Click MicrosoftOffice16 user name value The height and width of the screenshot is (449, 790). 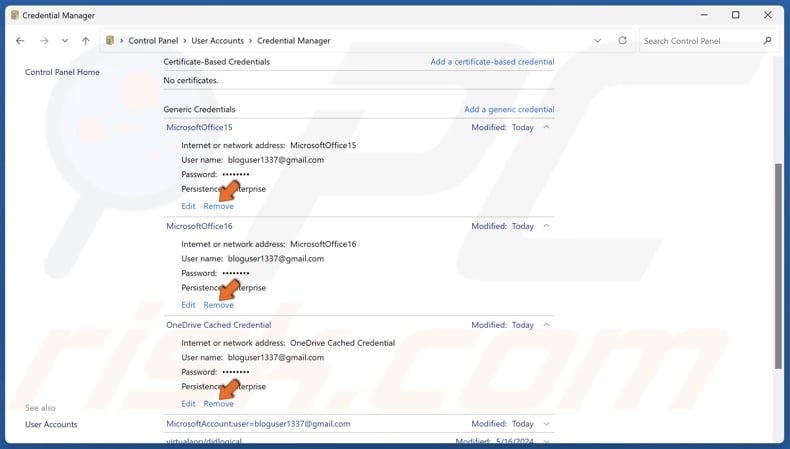[x=276, y=259]
